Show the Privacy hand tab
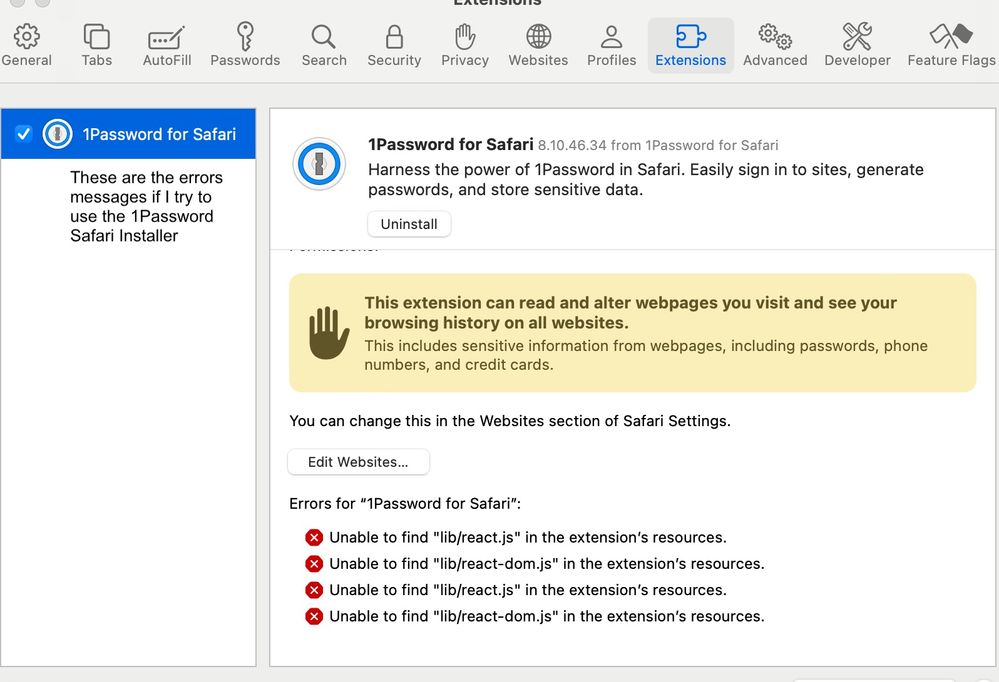Viewport: 999px width, 682px height. (465, 45)
